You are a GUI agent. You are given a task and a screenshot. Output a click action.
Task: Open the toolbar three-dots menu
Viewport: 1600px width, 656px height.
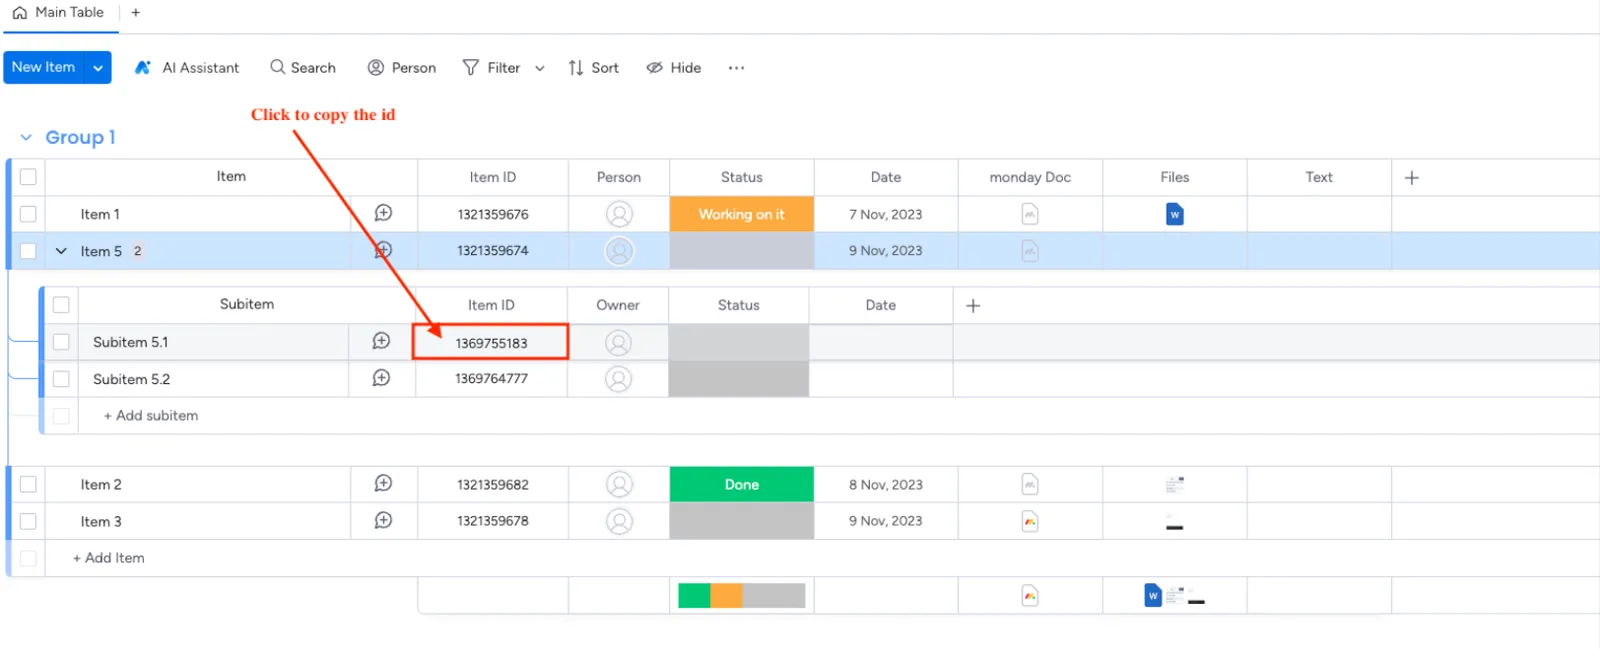point(736,68)
